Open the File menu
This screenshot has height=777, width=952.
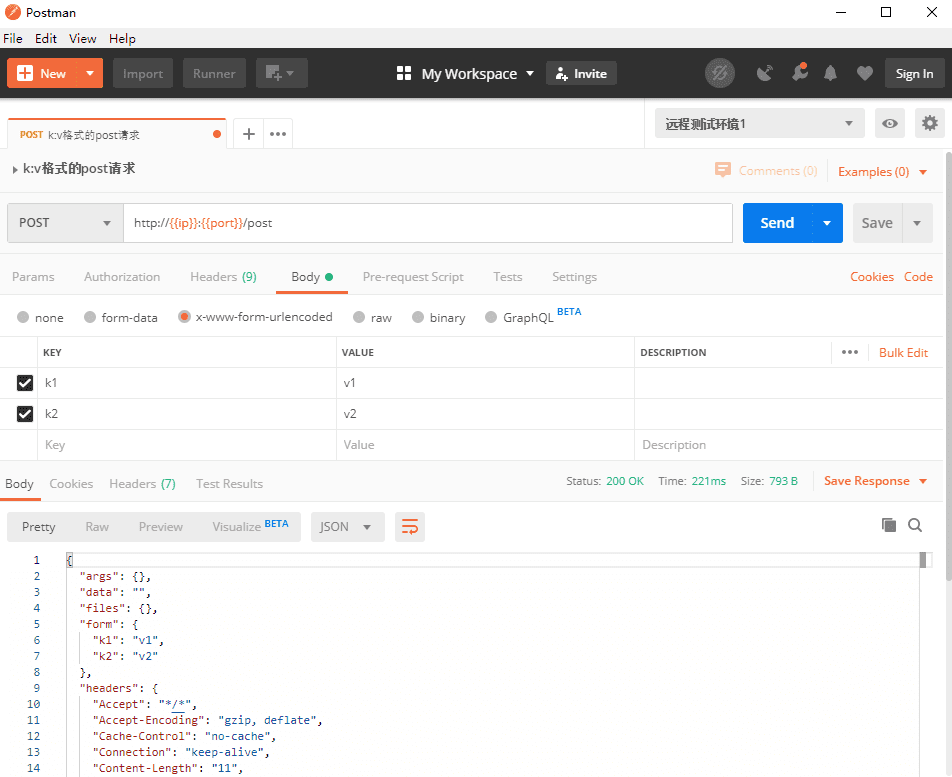click(x=13, y=38)
